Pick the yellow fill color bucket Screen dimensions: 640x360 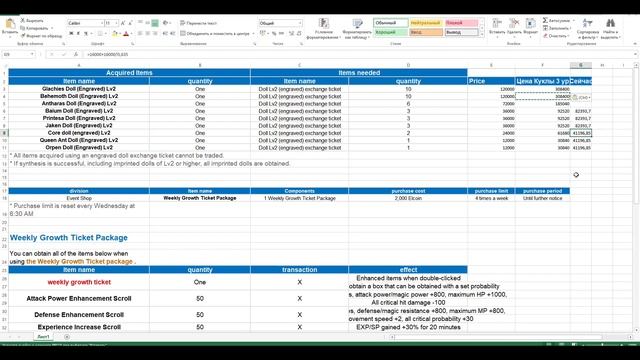(x=115, y=33)
